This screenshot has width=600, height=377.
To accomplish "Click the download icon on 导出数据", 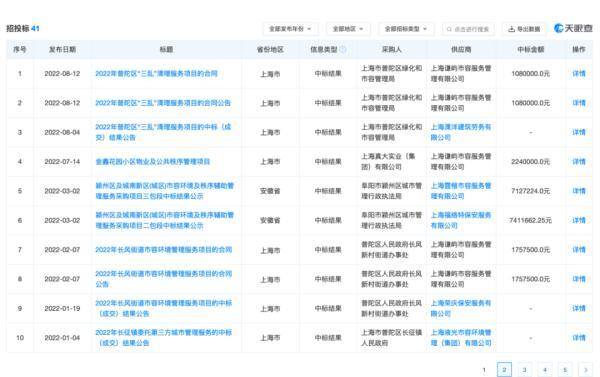I will point(511,29).
